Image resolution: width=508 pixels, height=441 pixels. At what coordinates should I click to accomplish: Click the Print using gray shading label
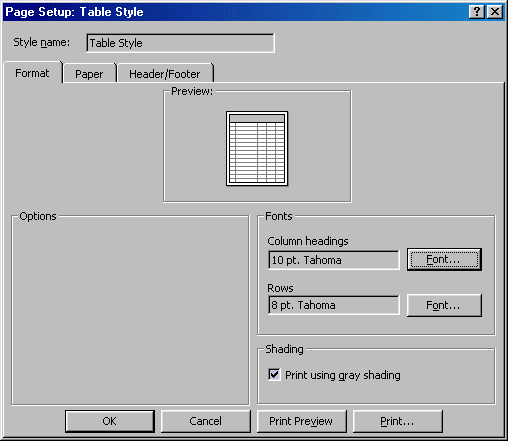[343, 375]
